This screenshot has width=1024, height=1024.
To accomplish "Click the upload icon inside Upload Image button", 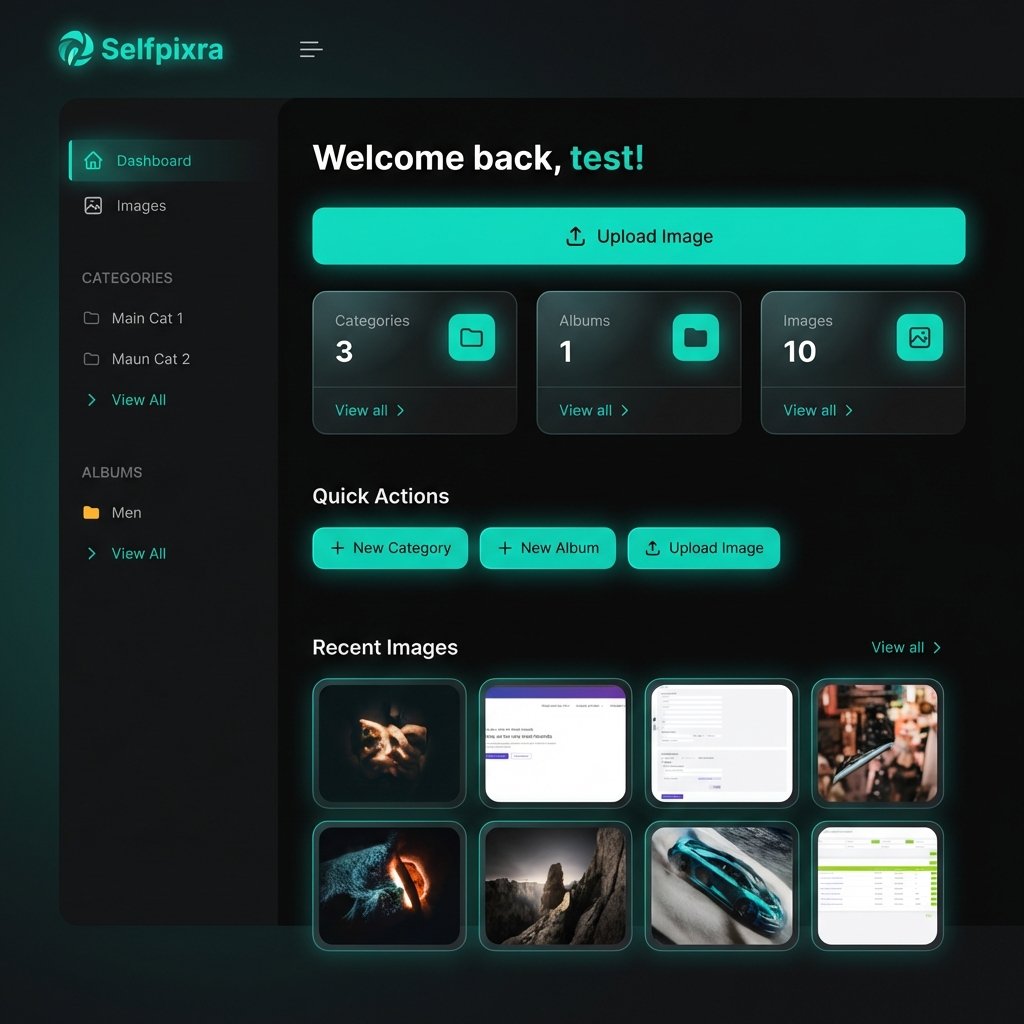I will coord(574,236).
